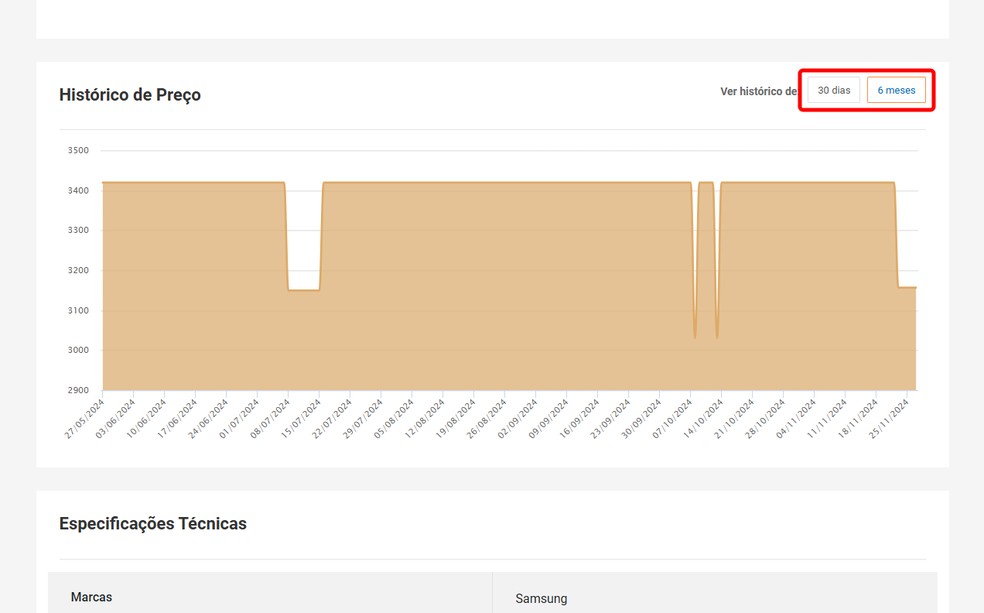Viewport: 984px width, 613px height.
Task: Click the Histórico de Preço heading
Action: [x=130, y=95]
